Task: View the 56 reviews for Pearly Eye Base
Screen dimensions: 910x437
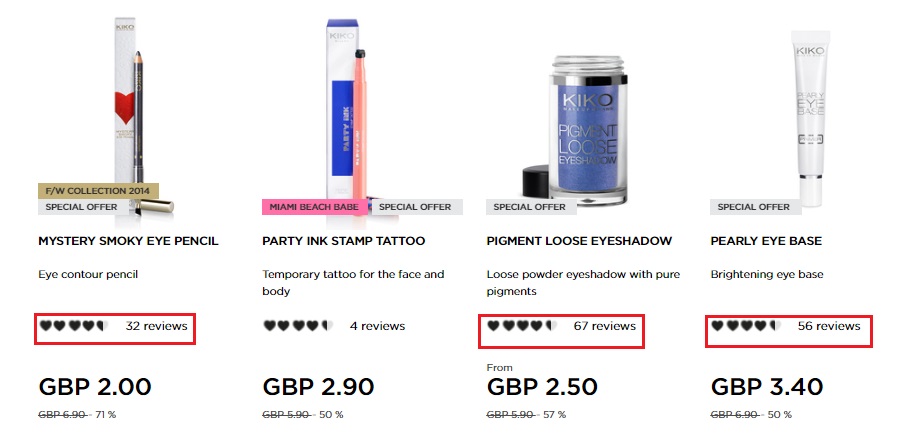Action: tap(828, 326)
